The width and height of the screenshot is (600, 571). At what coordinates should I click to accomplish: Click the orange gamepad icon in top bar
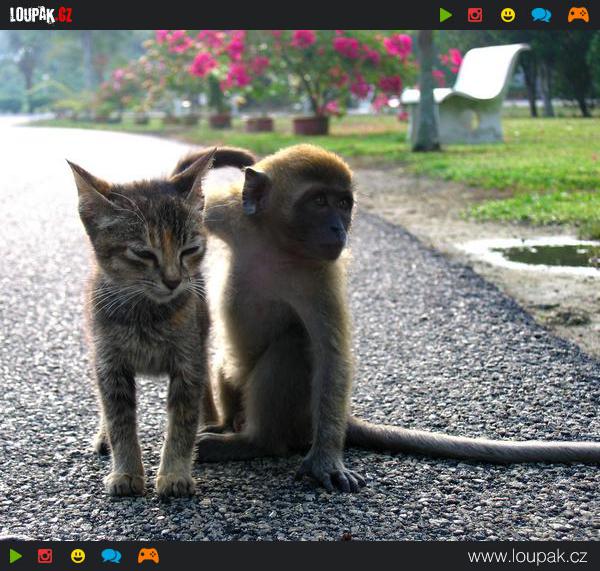[x=578, y=15]
